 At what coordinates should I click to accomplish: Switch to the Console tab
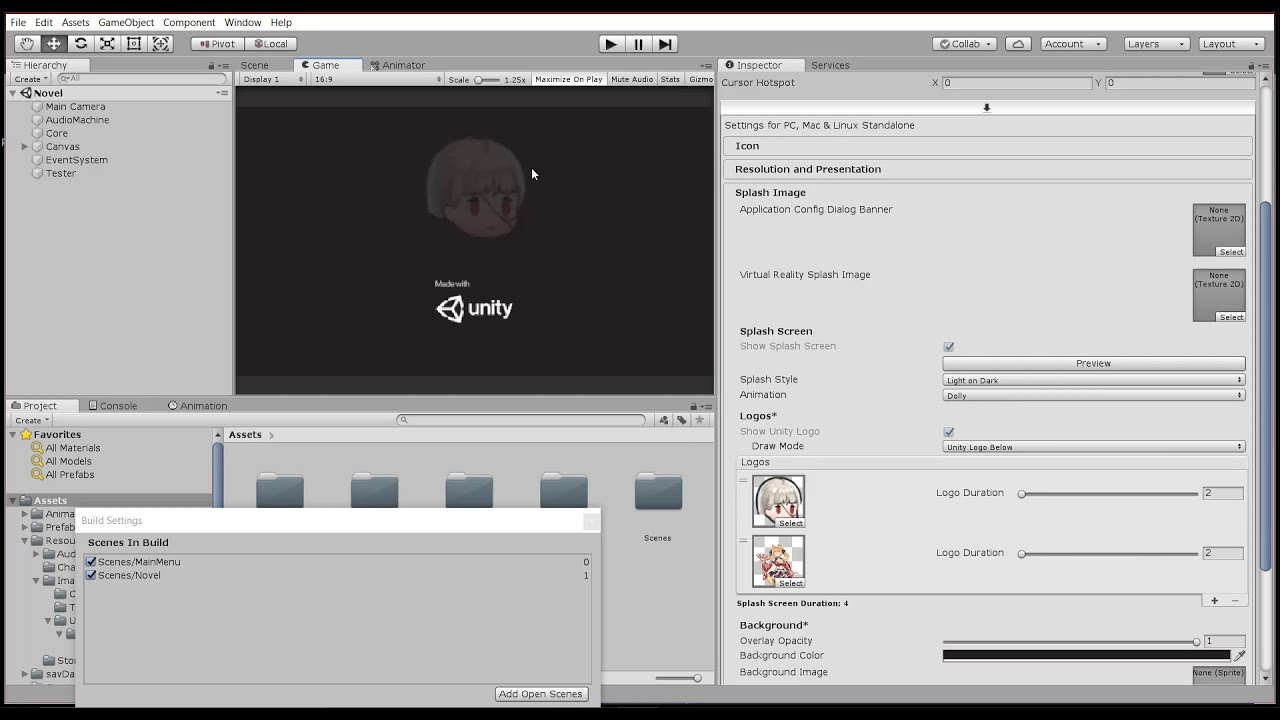coord(113,406)
